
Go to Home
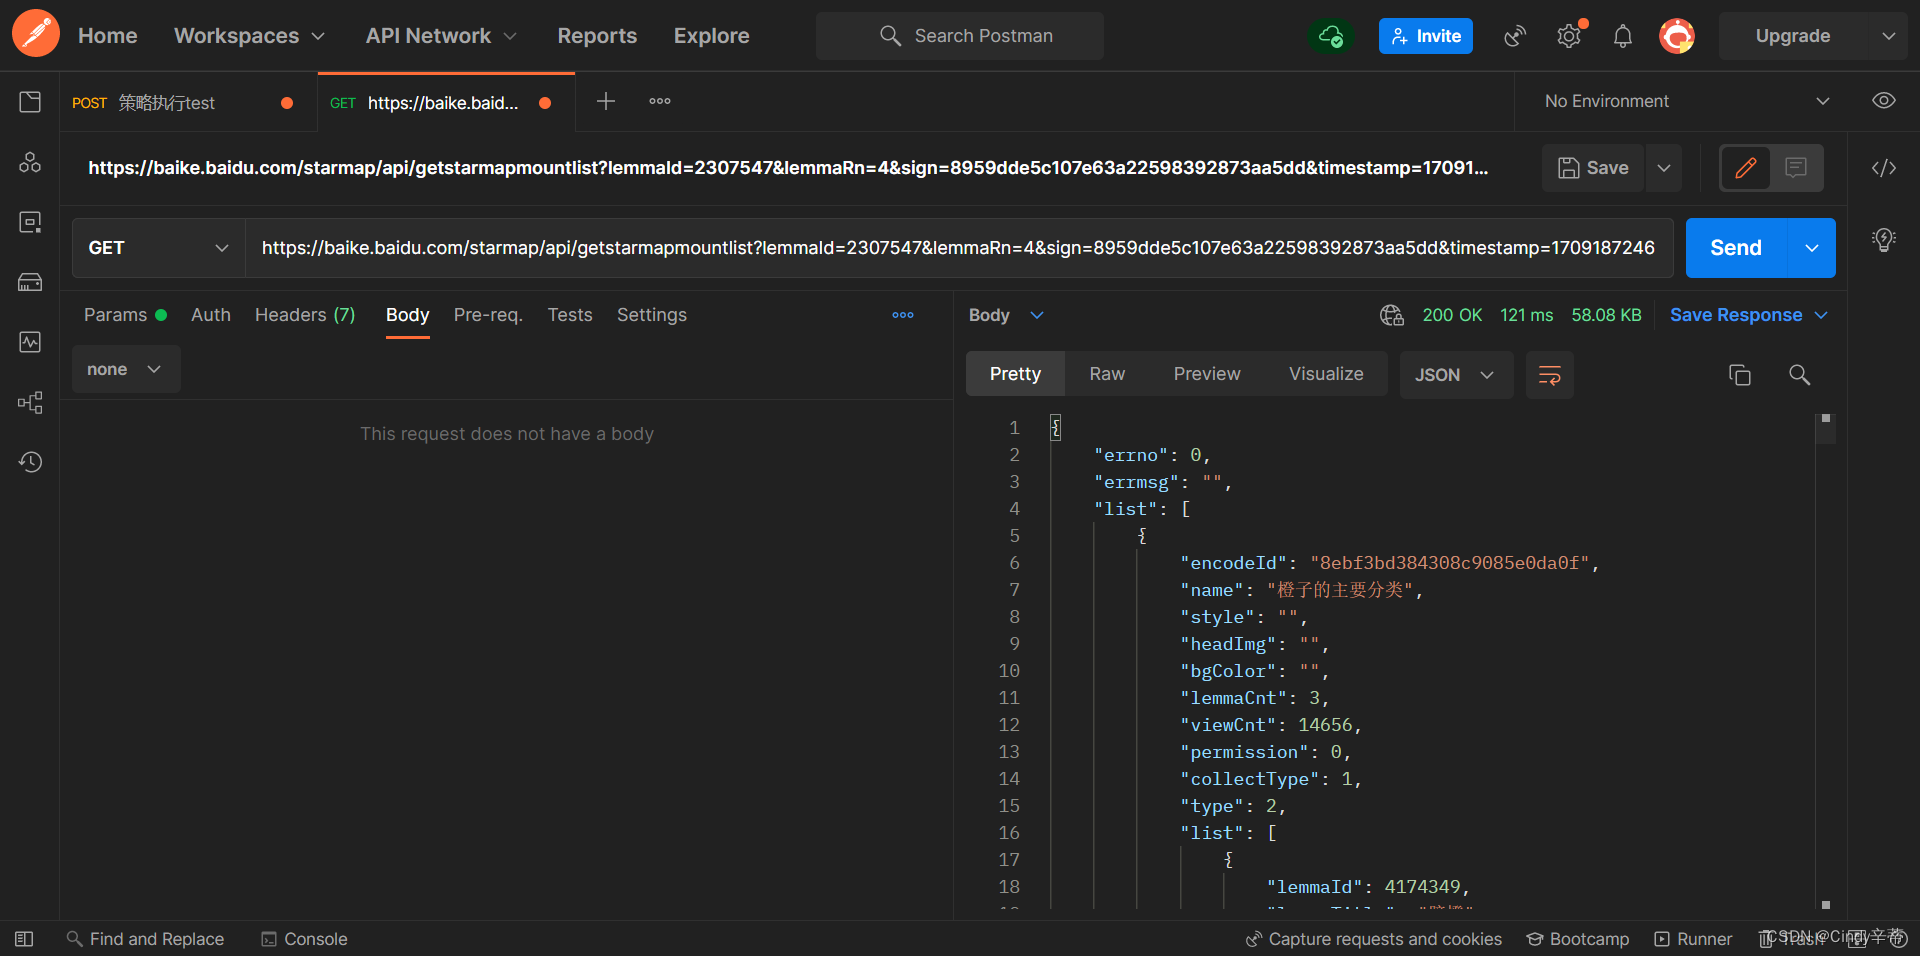(x=108, y=36)
